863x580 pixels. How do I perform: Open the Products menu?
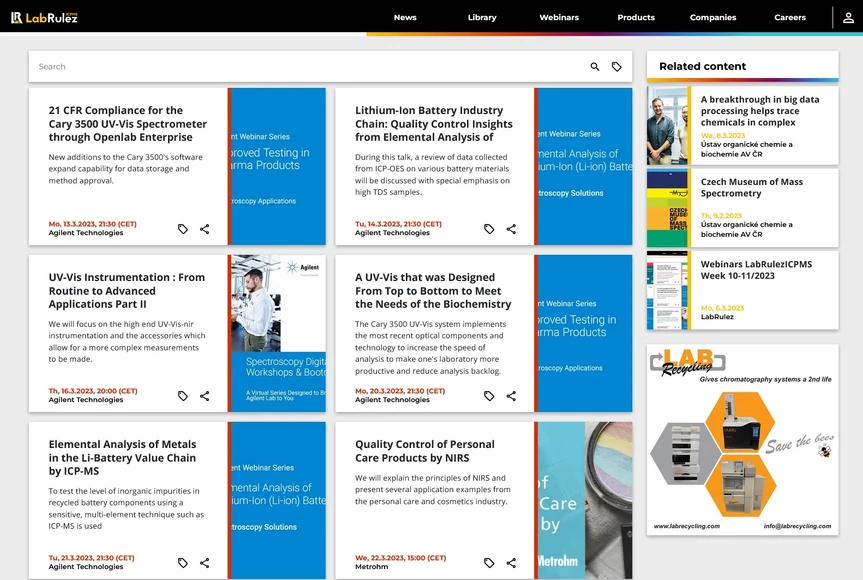636,18
